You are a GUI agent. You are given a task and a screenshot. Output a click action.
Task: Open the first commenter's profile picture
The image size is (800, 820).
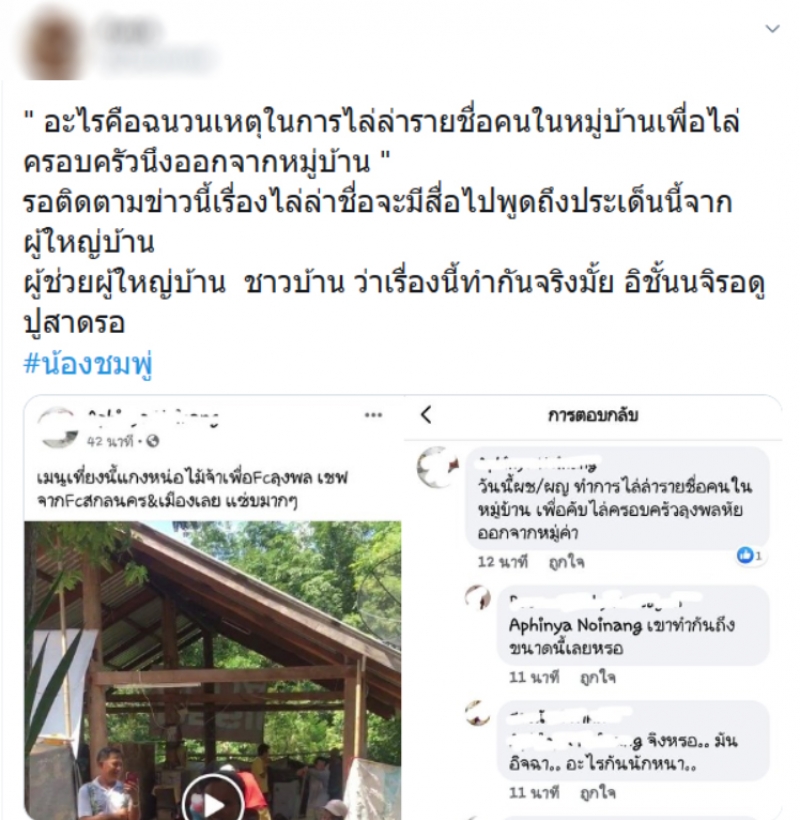point(438,467)
